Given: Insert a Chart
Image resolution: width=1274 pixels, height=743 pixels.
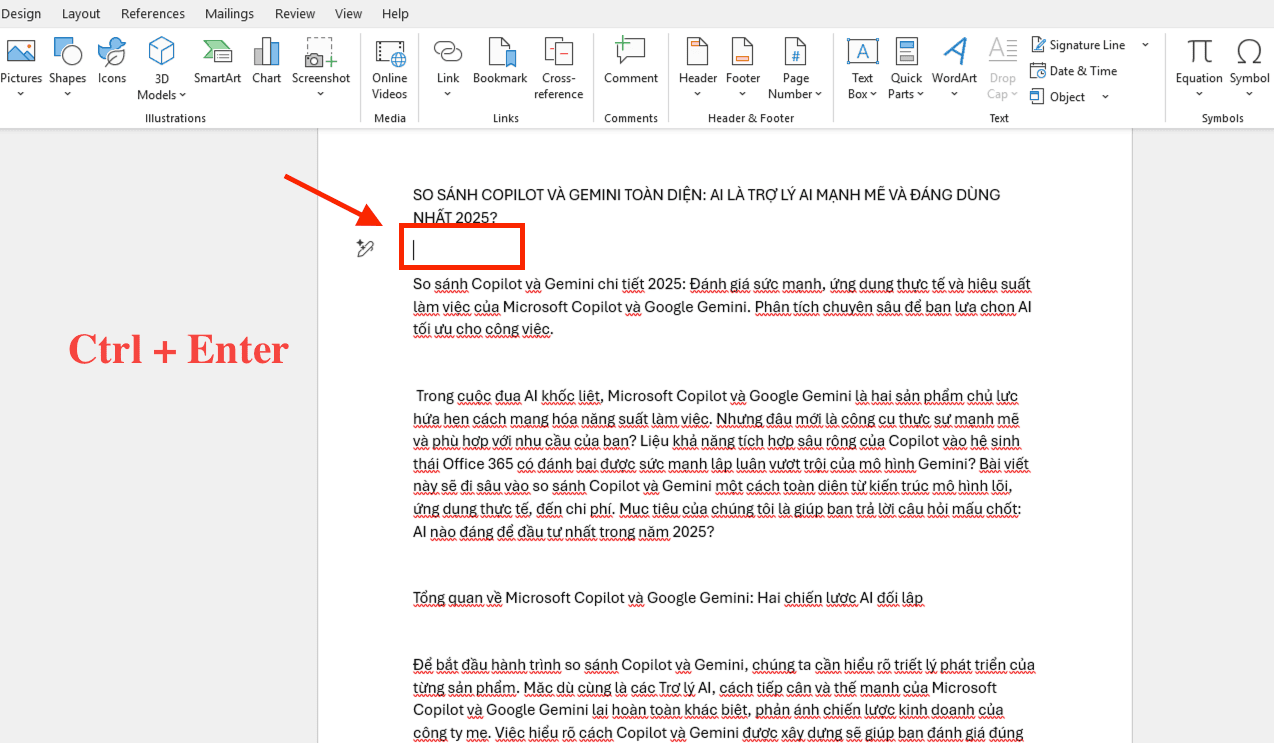Looking at the screenshot, I should click(266, 62).
